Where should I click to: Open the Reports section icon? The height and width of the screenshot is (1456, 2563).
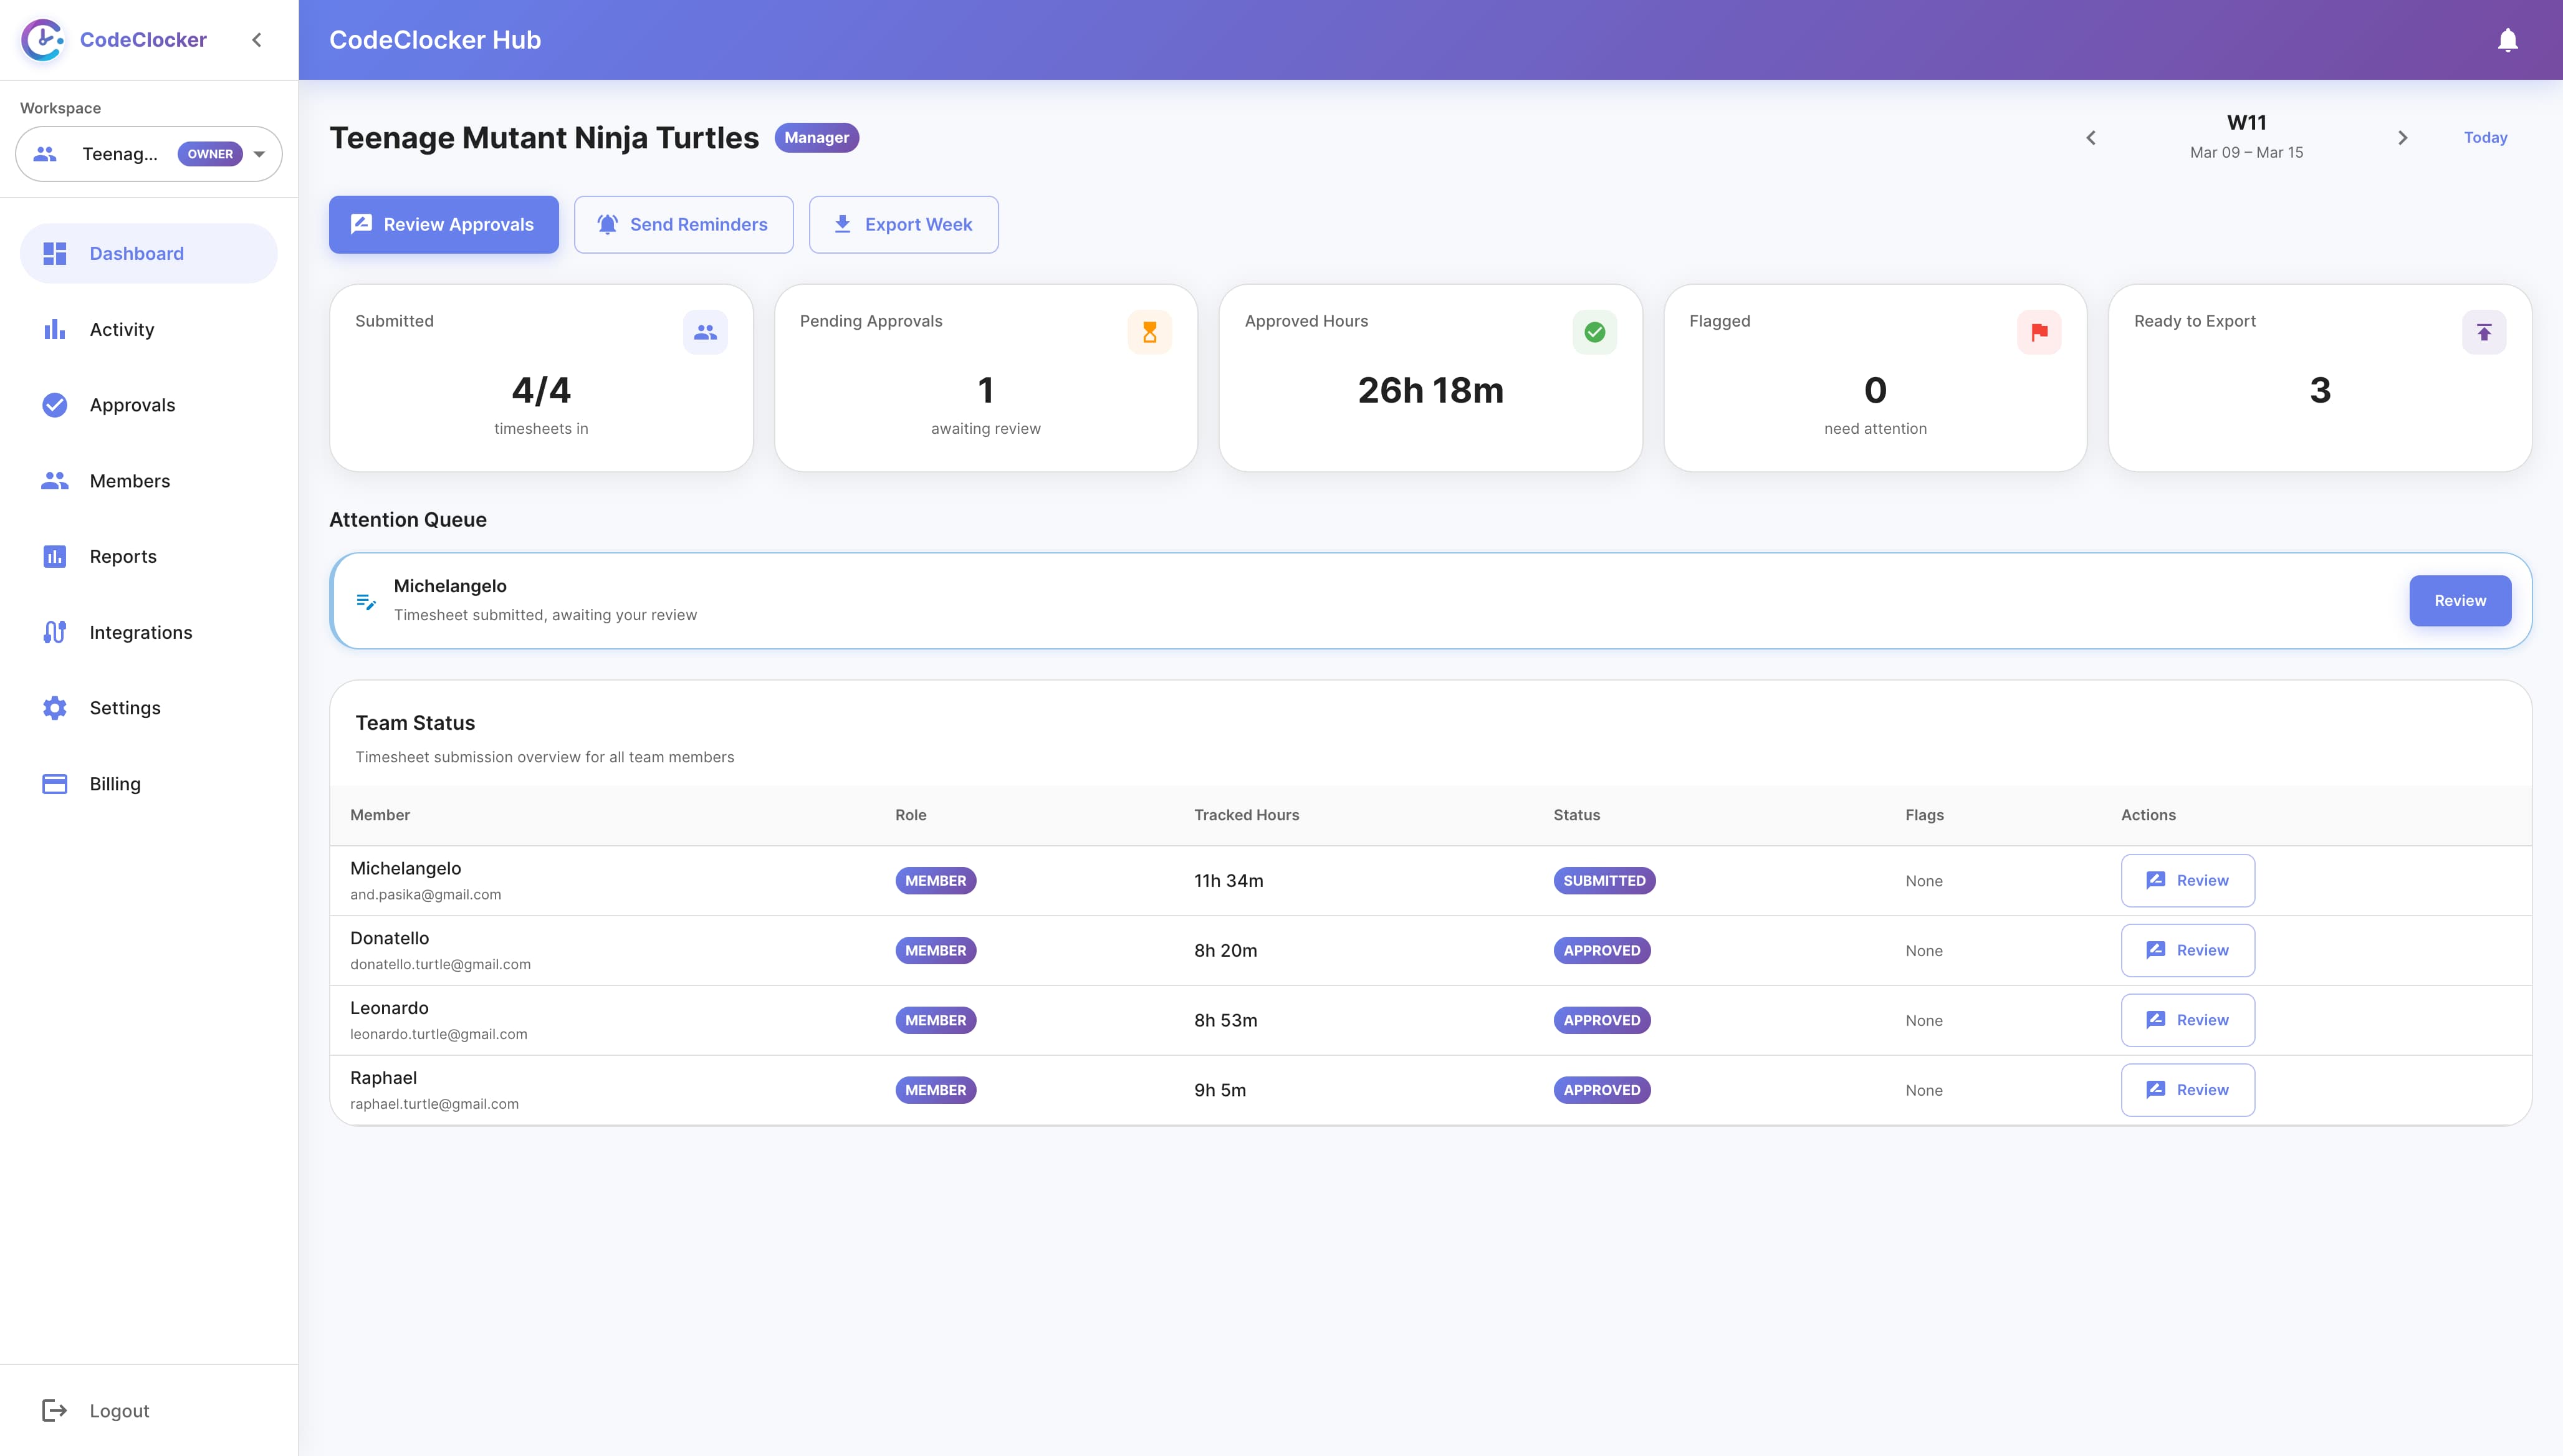click(x=54, y=556)
